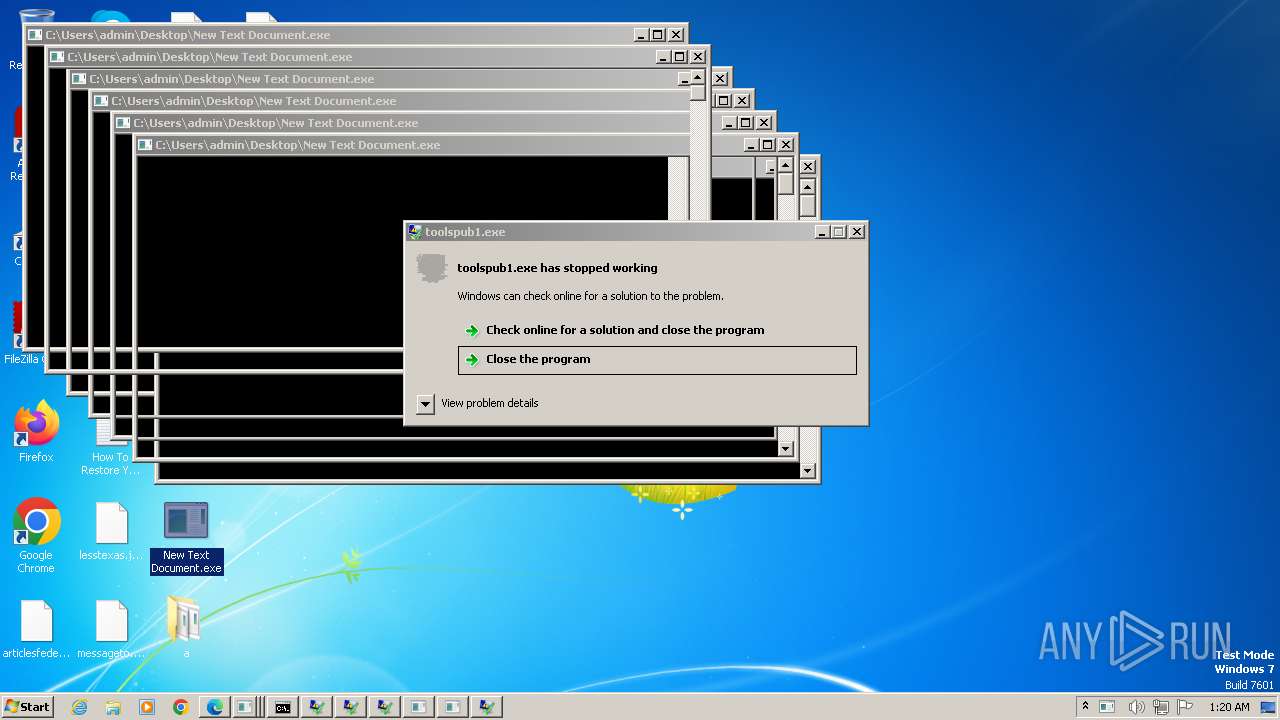Click the 1:20 AM clock
This screenshot has height=720, width=1280.
coord(1229,707)
